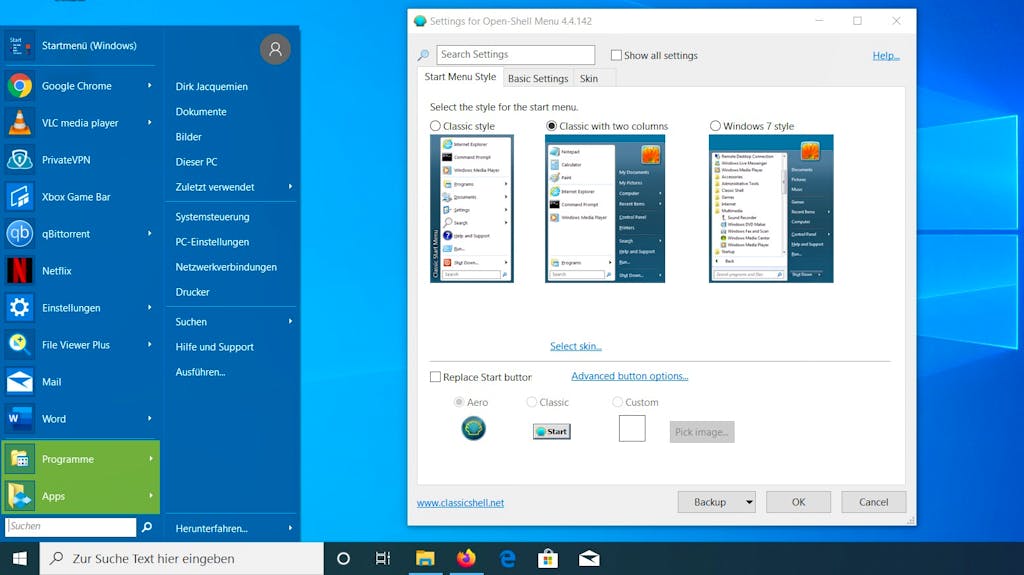Click the Google Chrome icon in start menu

20,86
